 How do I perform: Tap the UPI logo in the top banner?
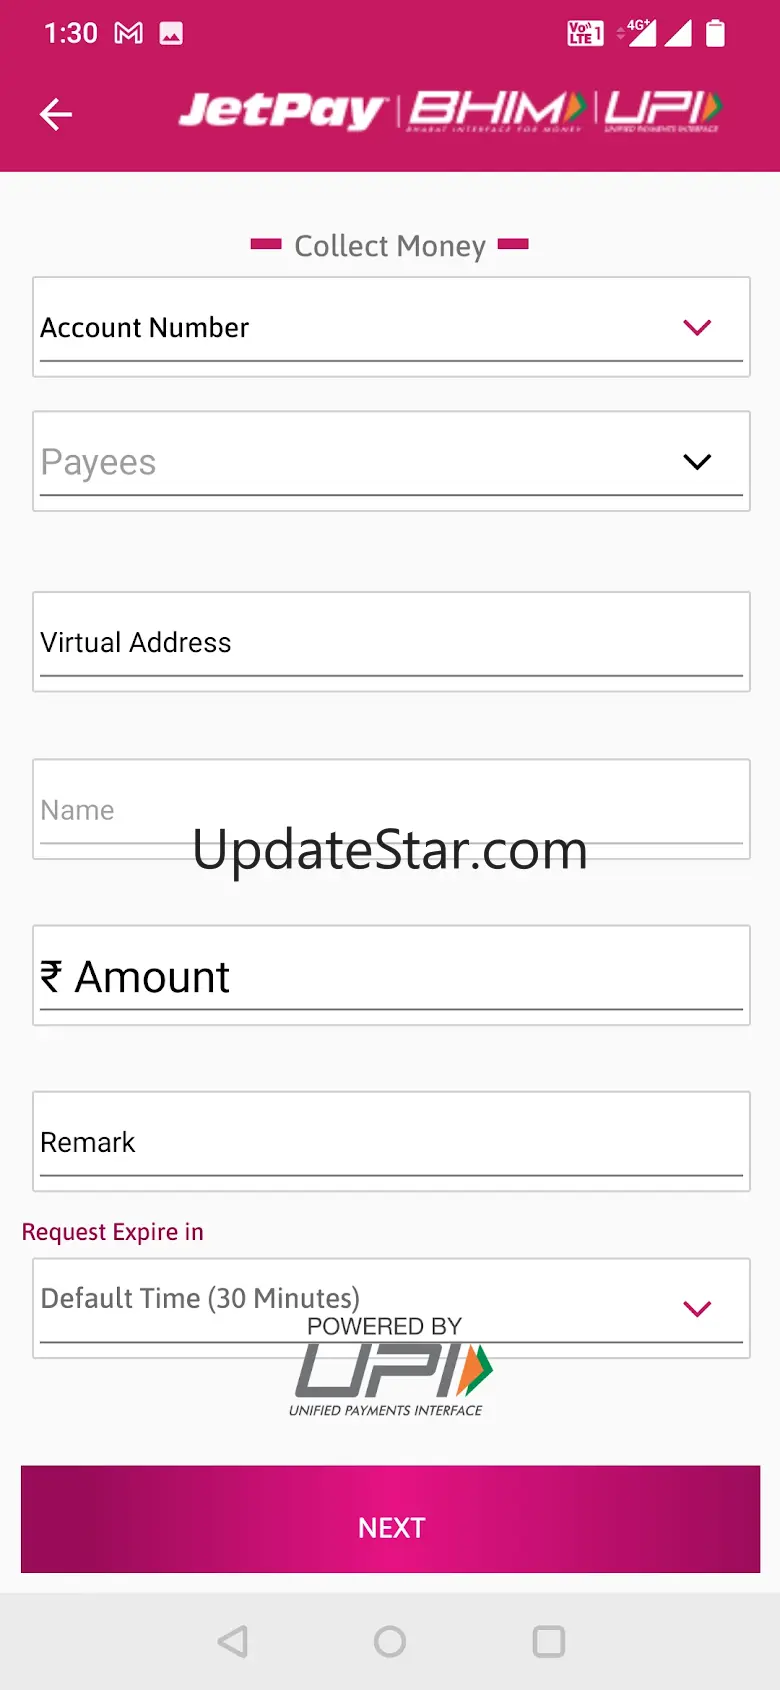pyautogui.click(x=662, y=111)
